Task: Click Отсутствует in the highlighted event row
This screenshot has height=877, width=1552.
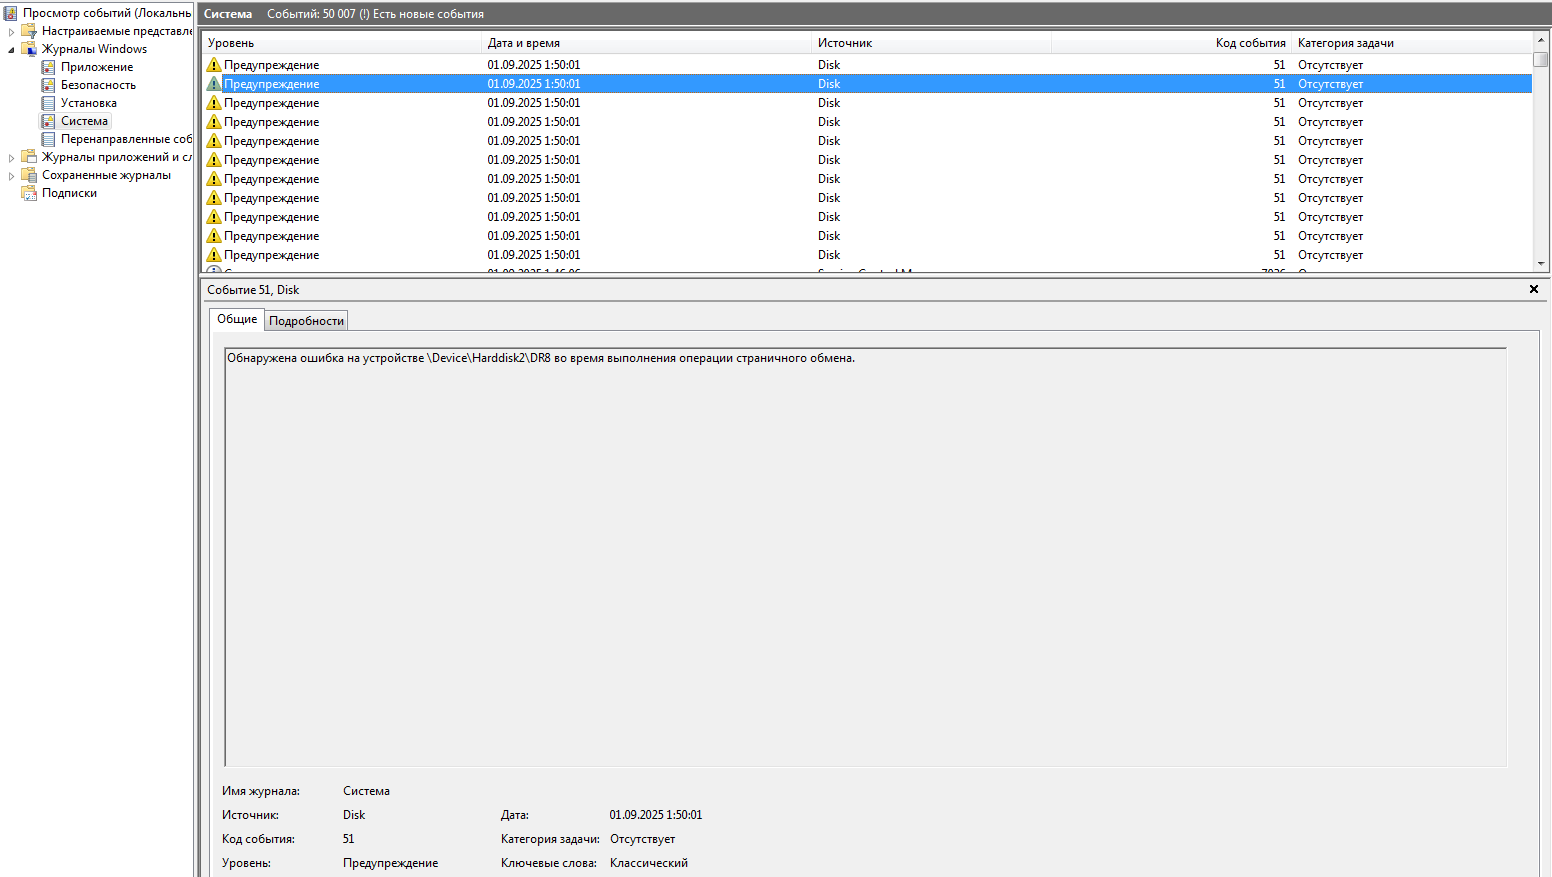Action: click(1331, 84)
